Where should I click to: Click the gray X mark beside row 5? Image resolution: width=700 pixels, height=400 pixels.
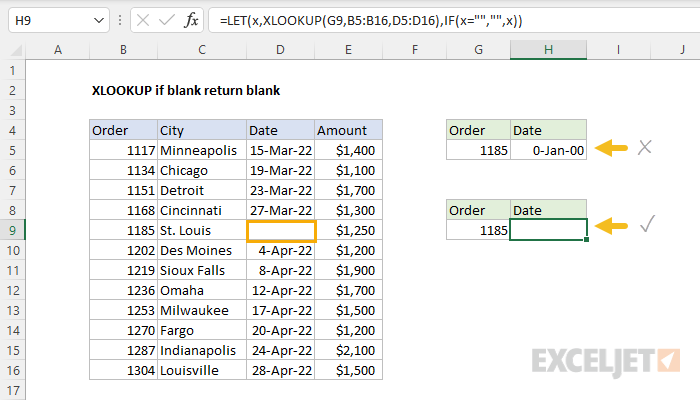(645, 148)
